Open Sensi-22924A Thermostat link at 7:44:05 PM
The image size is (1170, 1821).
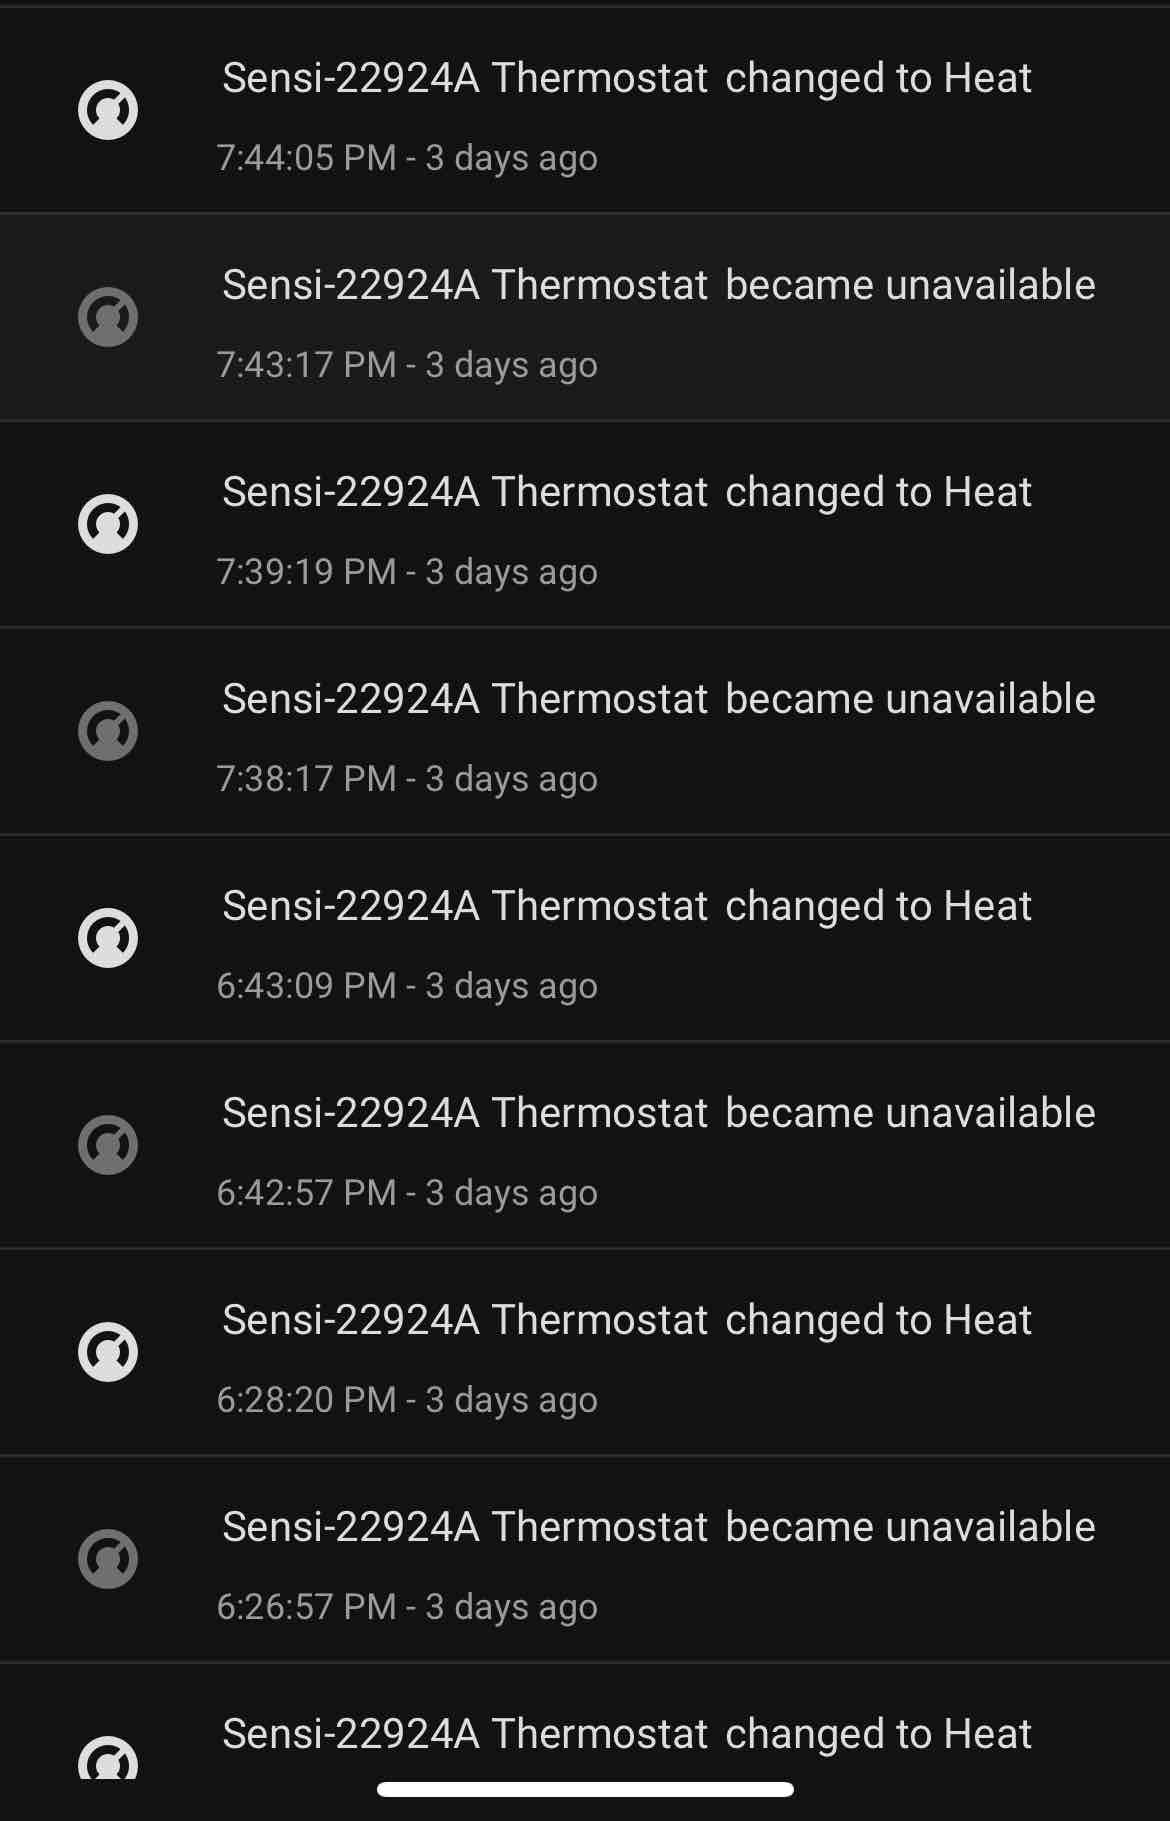click(x=465, y=78)
